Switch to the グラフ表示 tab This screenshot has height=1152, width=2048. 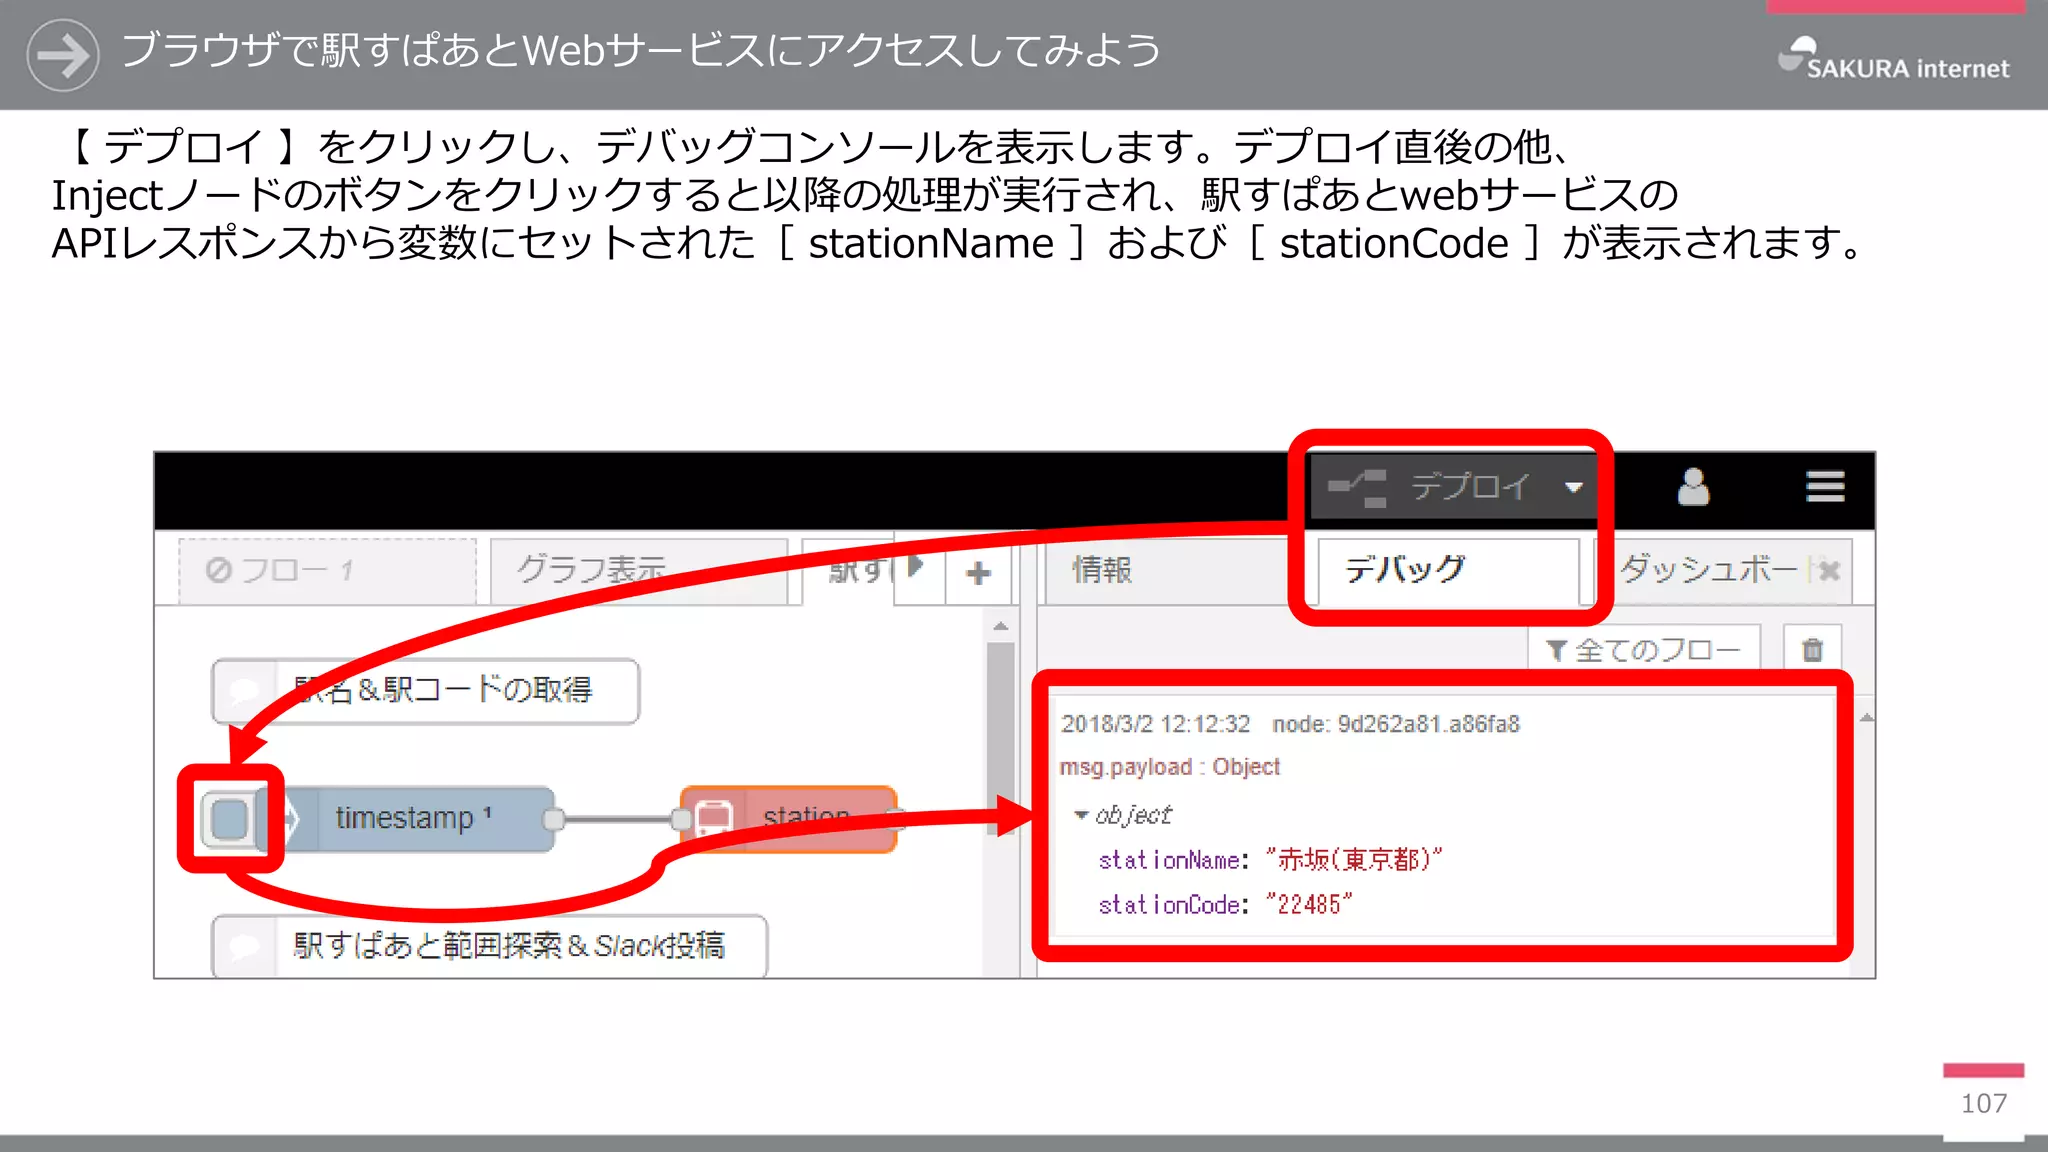638,571
